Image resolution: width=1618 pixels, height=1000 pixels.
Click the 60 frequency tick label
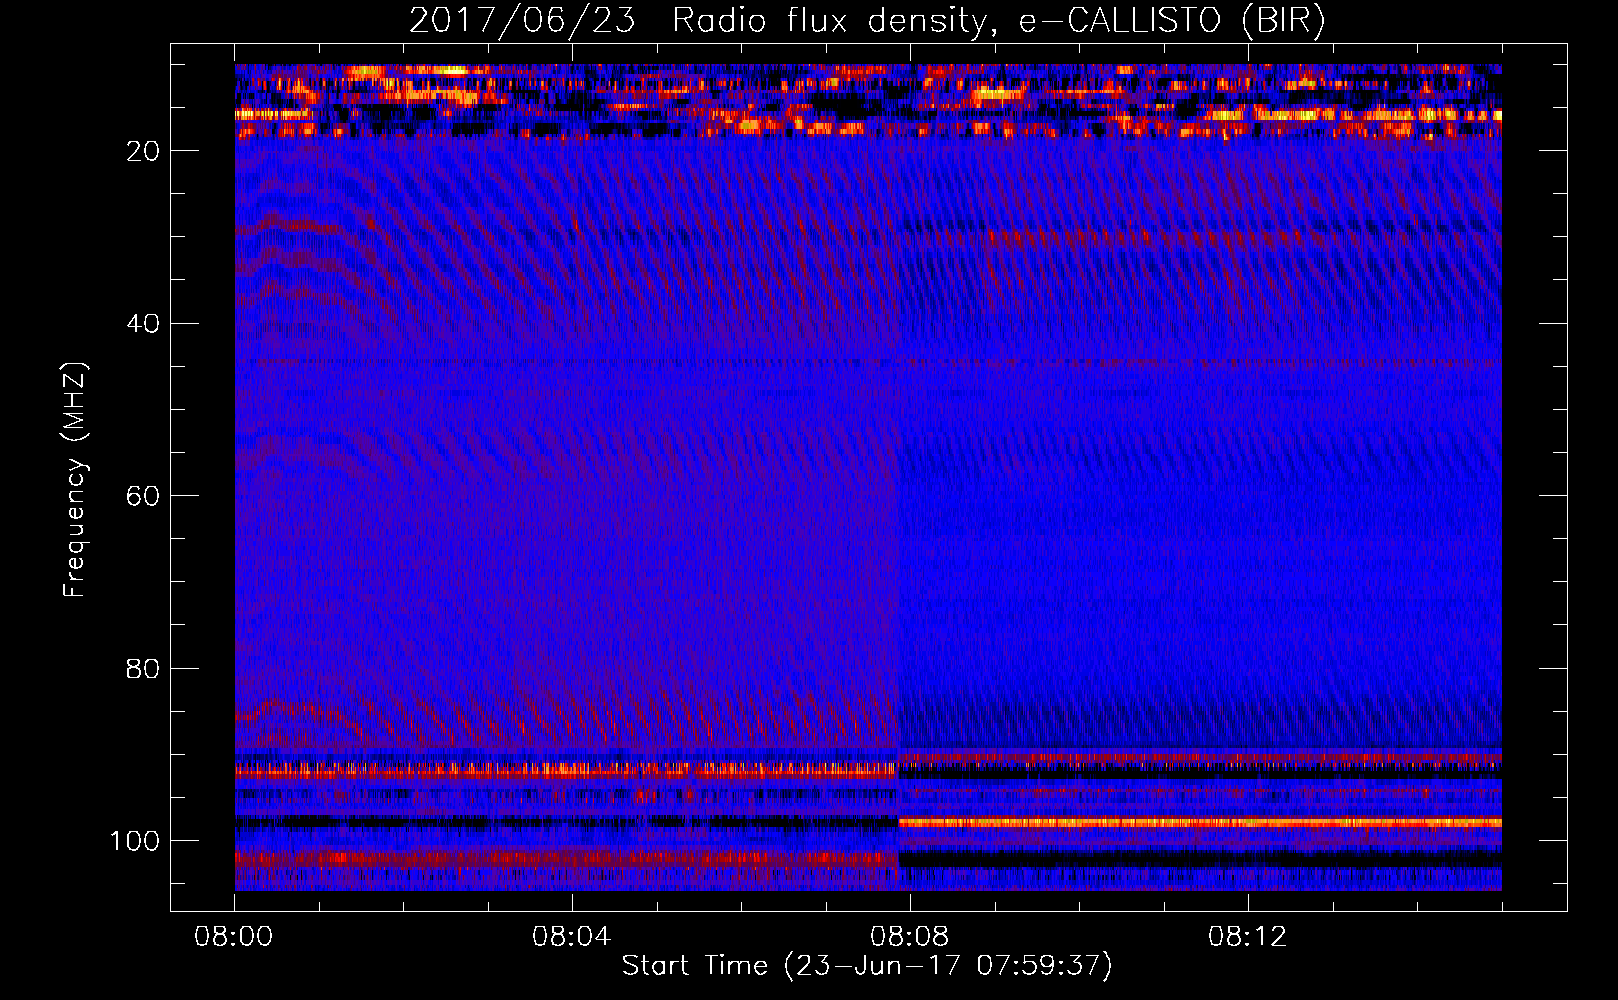144,496
